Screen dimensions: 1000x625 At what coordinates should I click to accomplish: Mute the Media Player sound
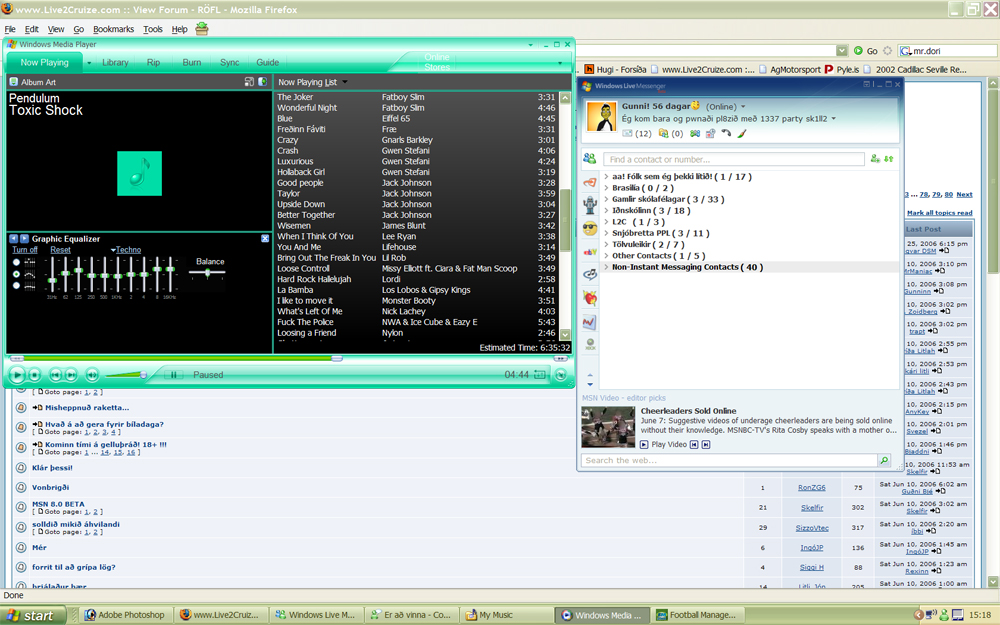[x=92, y=375]
